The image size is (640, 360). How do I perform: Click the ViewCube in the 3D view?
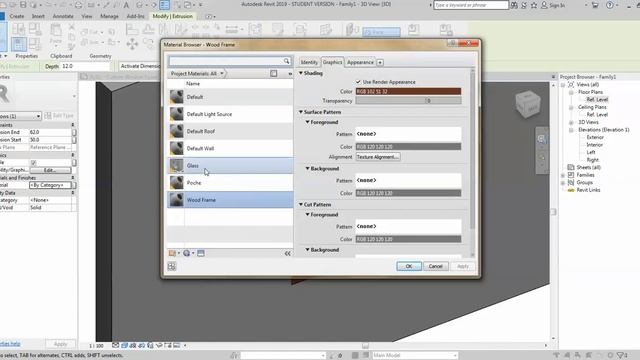pos(527,104)
